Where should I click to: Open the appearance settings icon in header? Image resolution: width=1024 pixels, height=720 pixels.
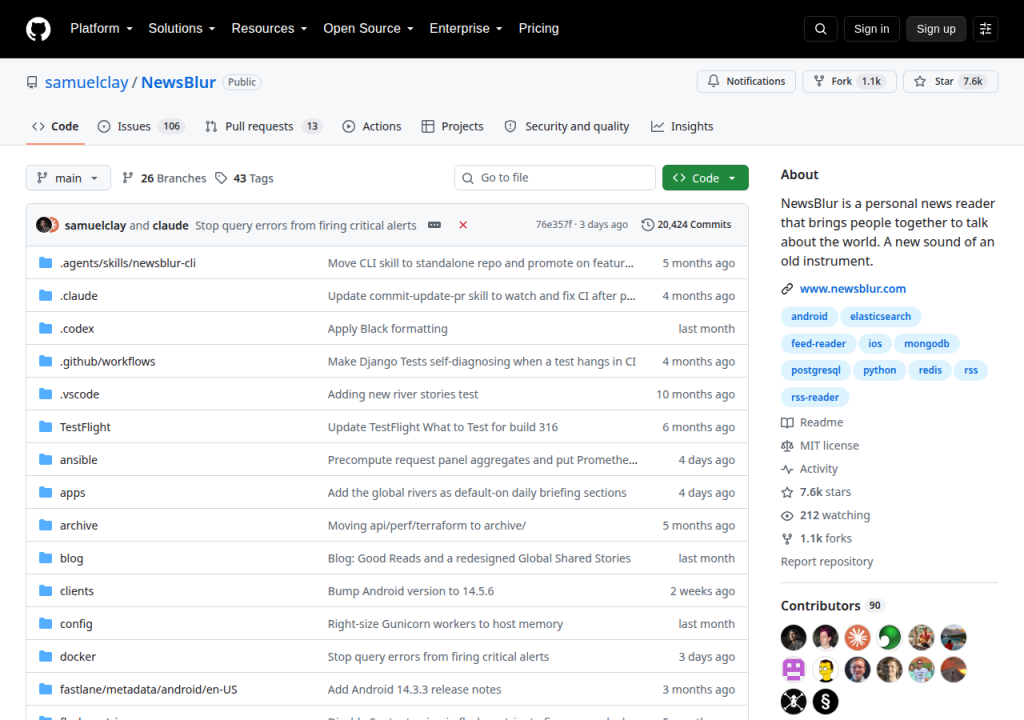pos(985,29)
